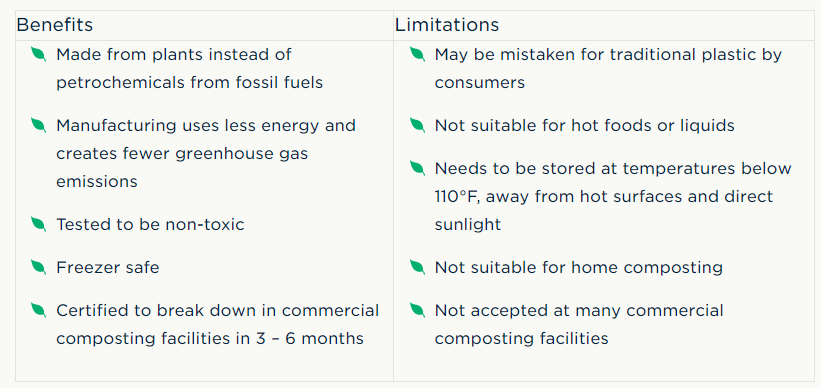Click leaf icon next to 'Not suitable for home composting'

click(x=417, y=267)
